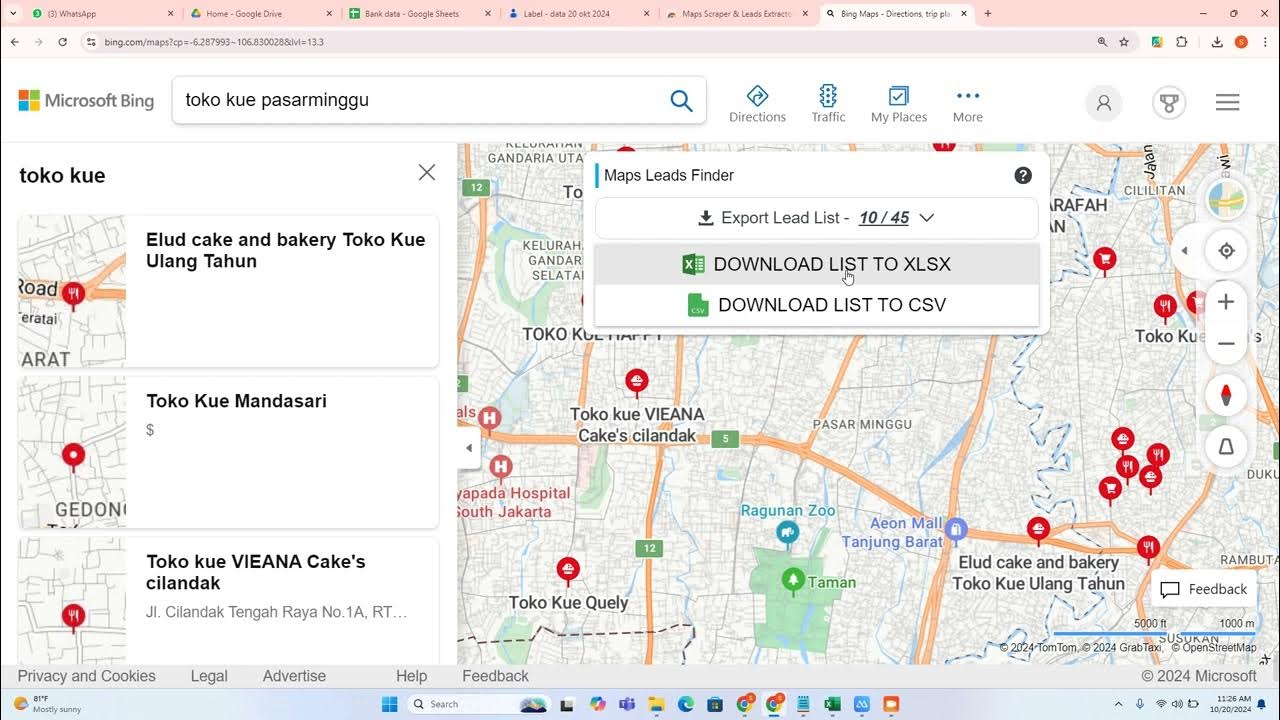This screenshot has width=1280, height=720.
Task: Zoom out the map
Action: [1226, 343]
